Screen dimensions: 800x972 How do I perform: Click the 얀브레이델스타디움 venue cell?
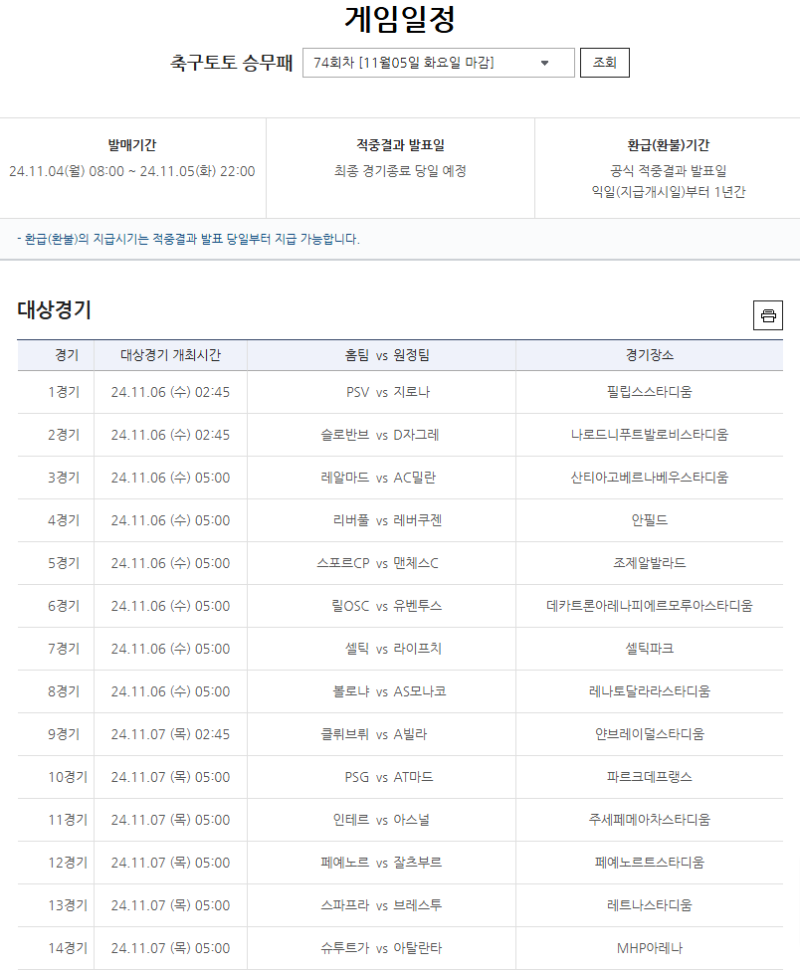pos(649,734)
